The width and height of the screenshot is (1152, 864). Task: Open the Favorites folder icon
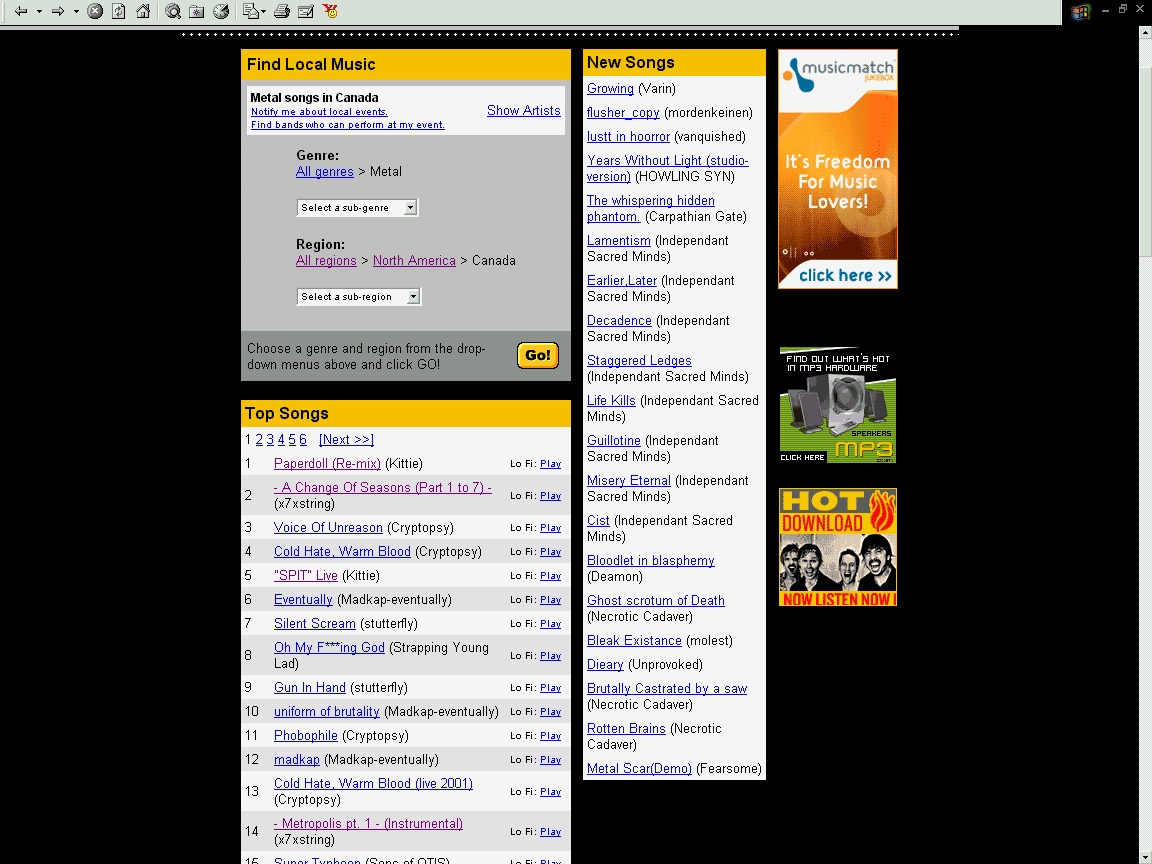(x=197, y=11)
